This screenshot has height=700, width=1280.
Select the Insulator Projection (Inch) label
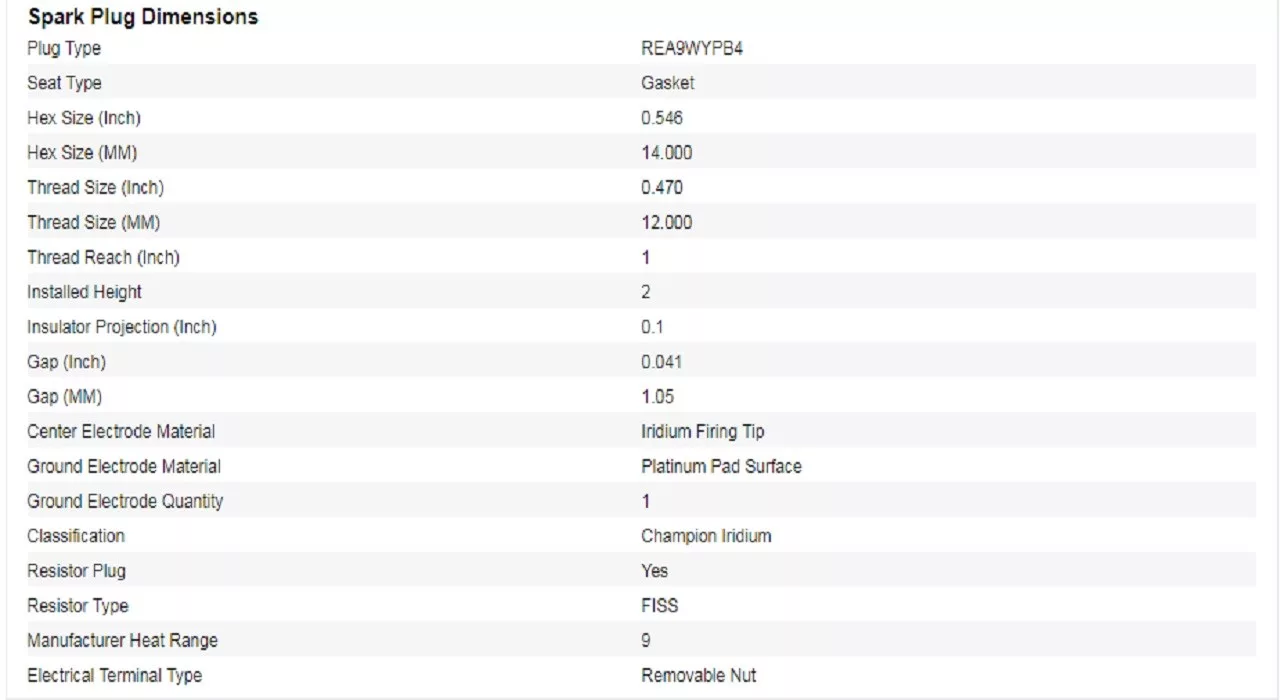click(122, 327)
